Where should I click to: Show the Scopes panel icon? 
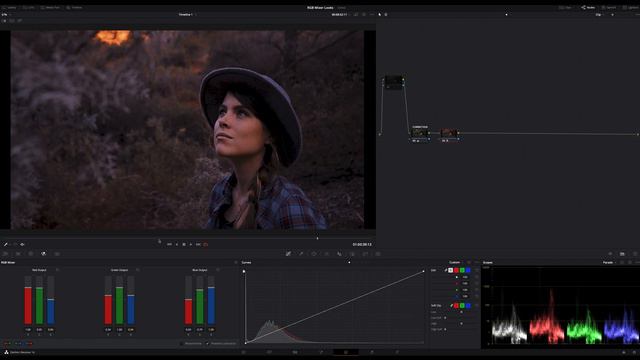622,254
